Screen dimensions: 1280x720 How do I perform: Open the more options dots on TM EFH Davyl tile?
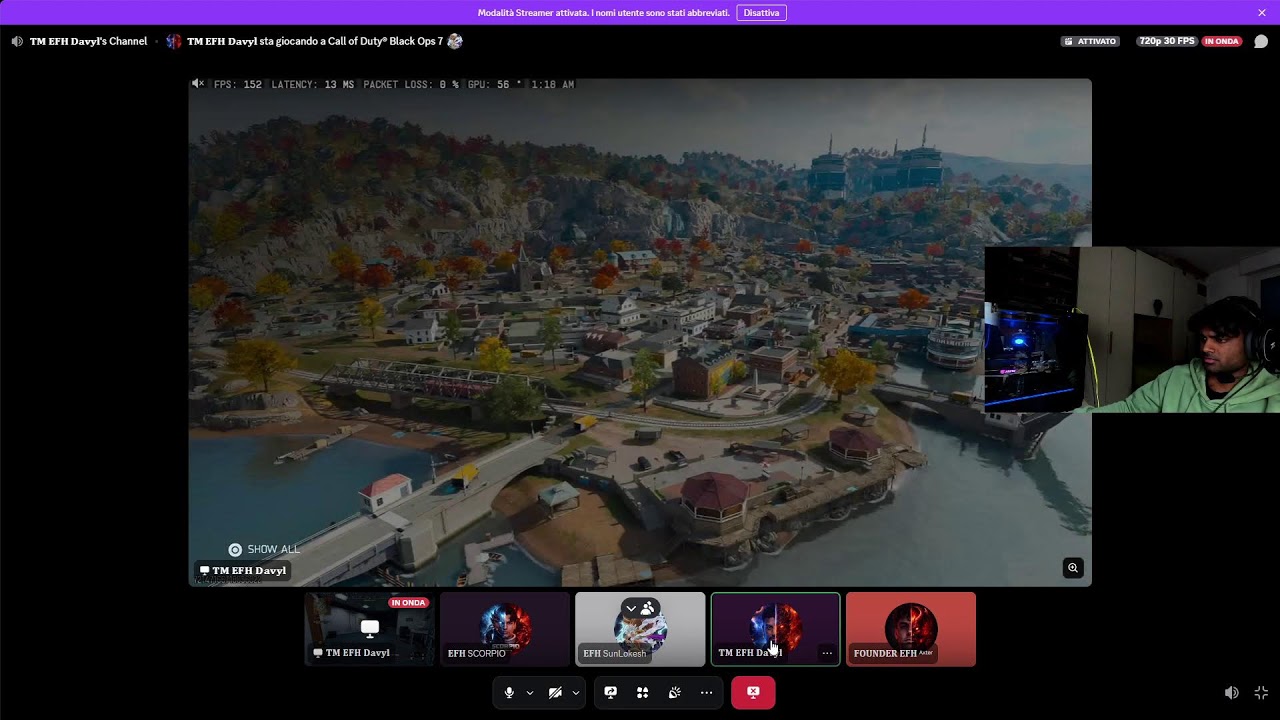(x=827, y=653)
